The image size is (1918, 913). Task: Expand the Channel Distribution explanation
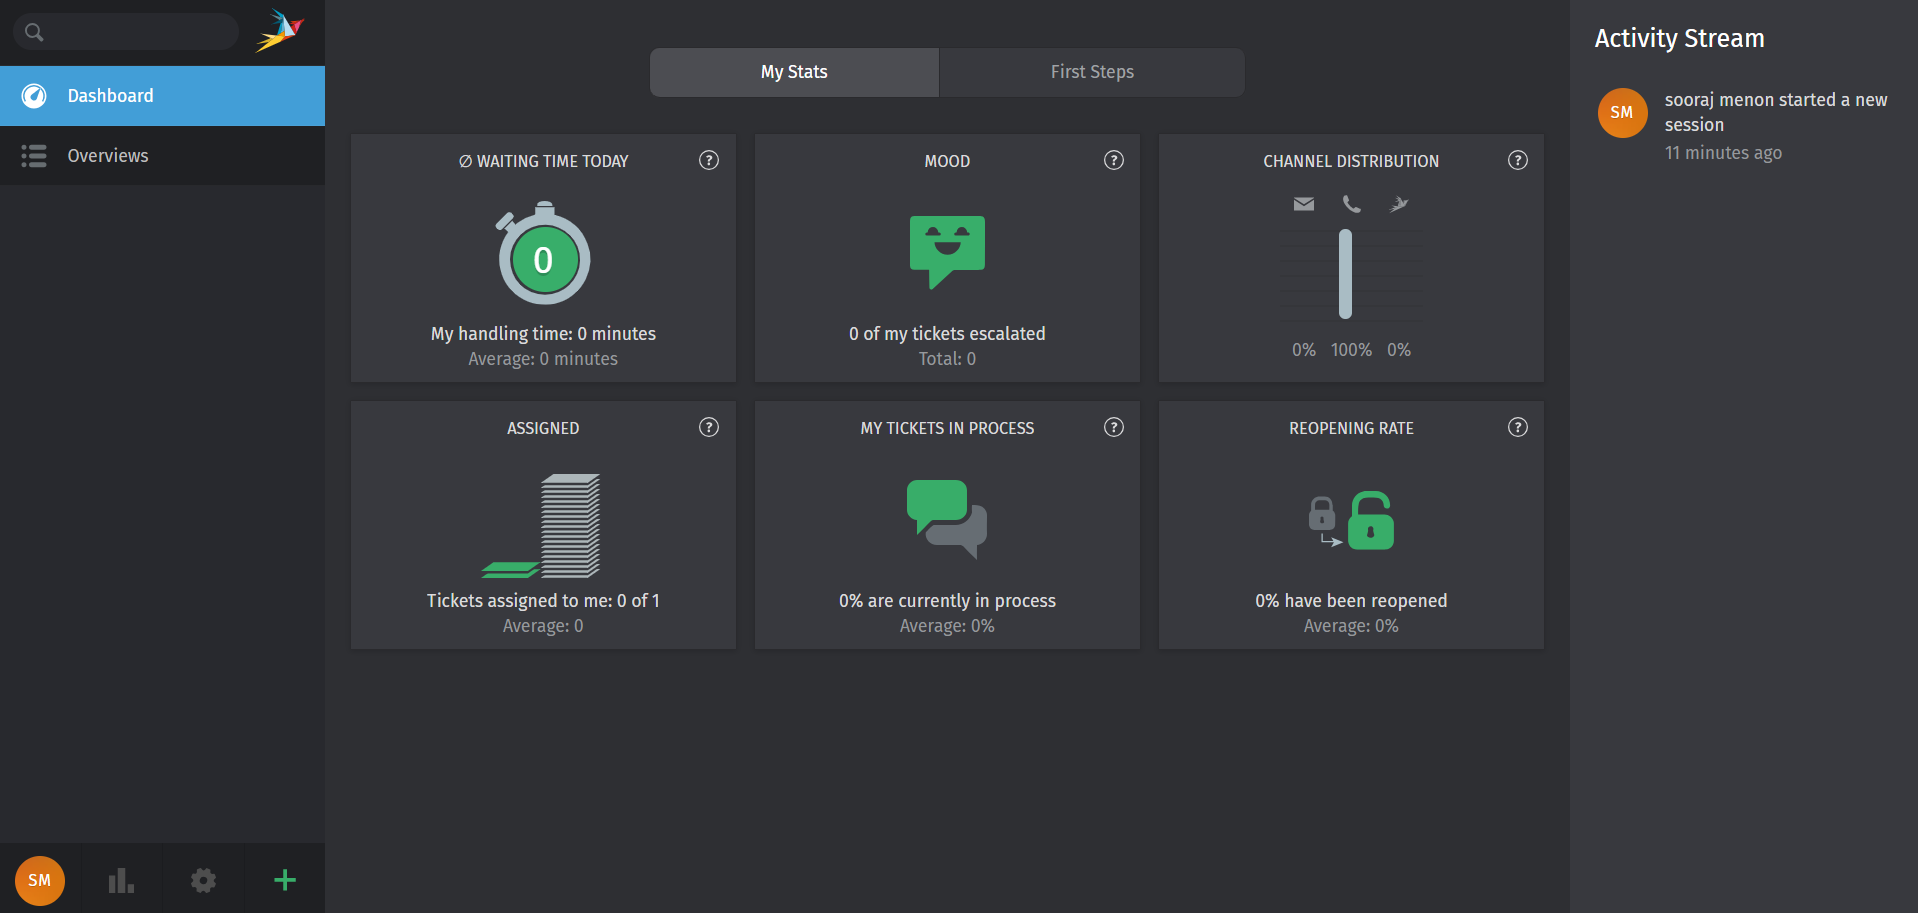1516,160
